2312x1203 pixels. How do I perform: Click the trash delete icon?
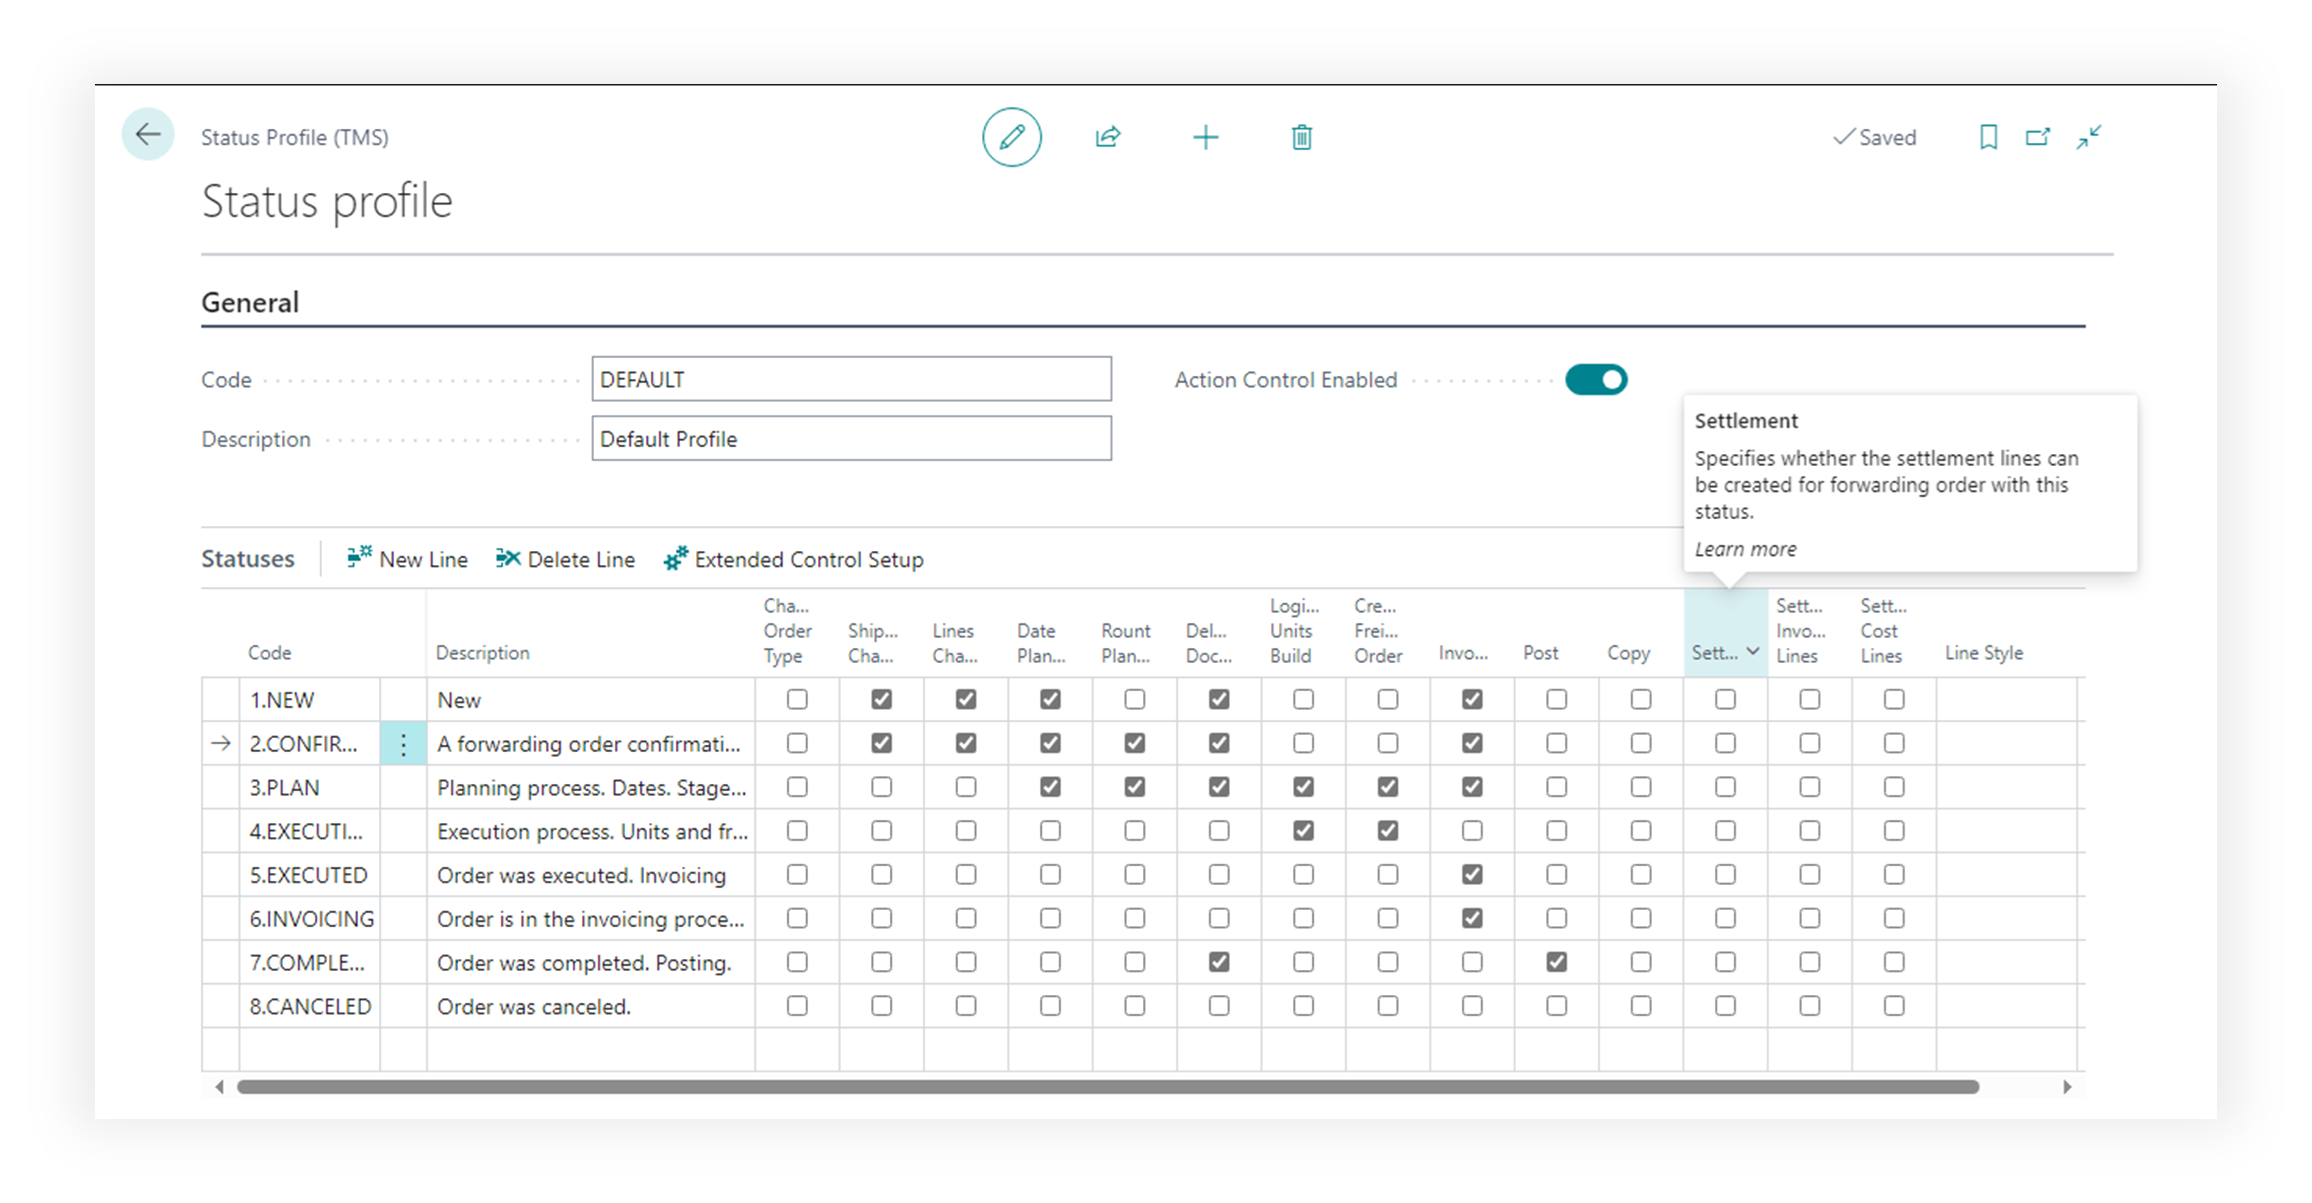(x=1301, y=137)
